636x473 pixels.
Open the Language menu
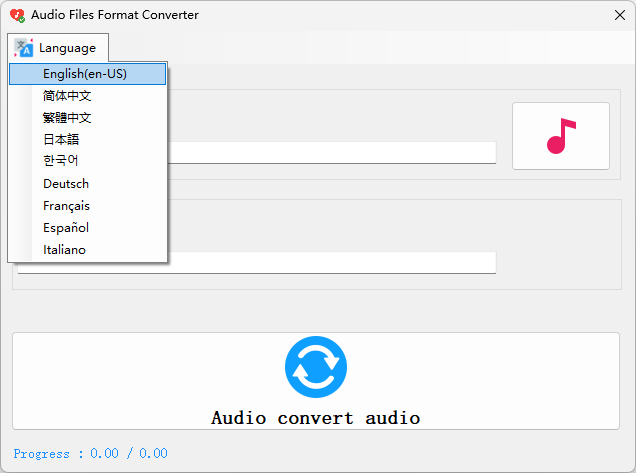pos(58,48)
